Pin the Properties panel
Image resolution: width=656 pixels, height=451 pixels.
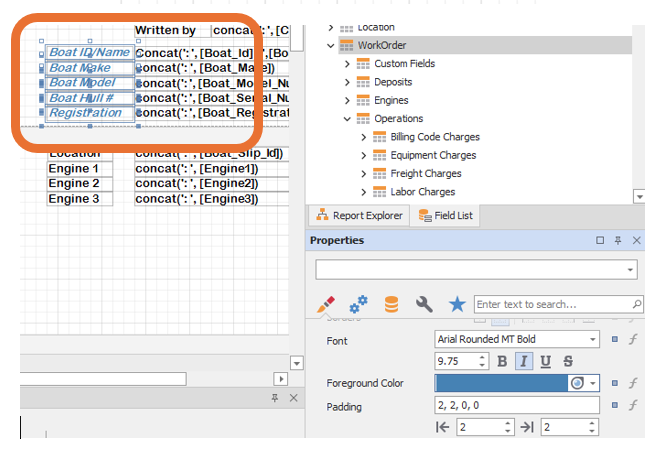(619, 241)
